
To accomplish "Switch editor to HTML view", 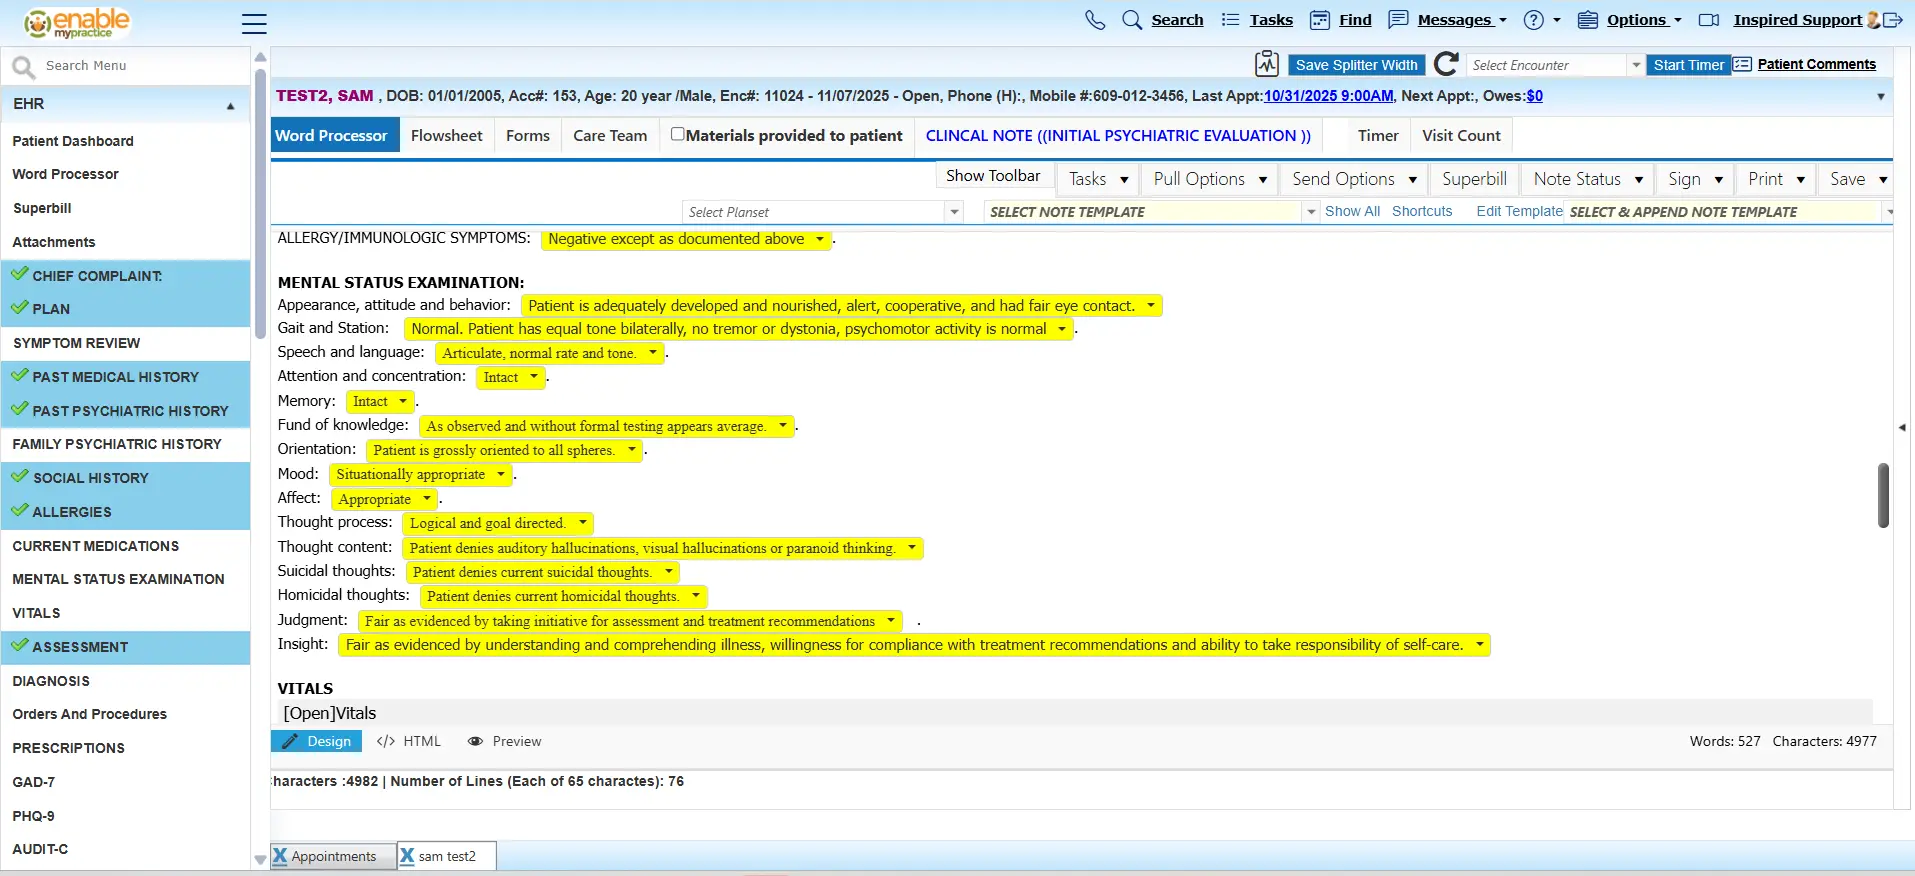I will click(409, 741).
